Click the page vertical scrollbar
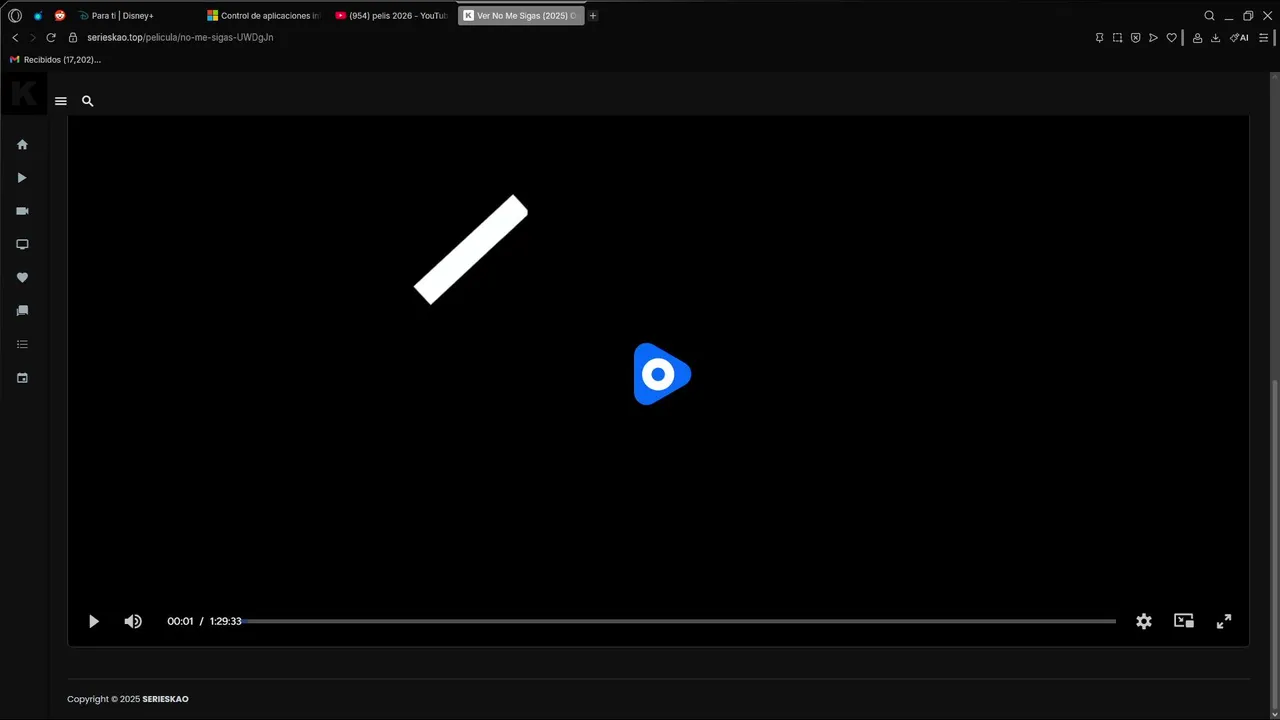Screen dimensions: 1280x720 tap(1275, 545)
